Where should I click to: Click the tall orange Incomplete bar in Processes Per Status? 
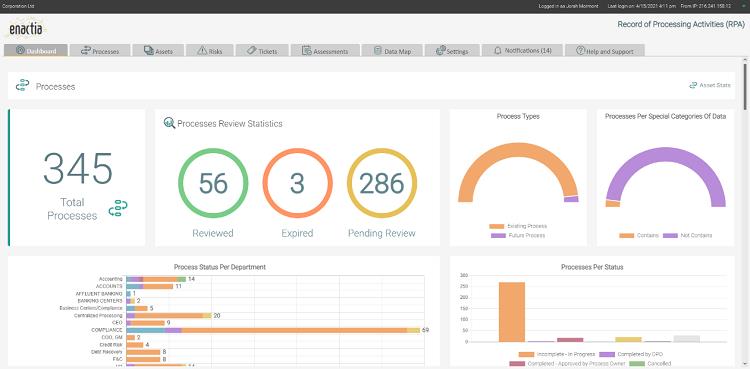click(x=512, y=312)
